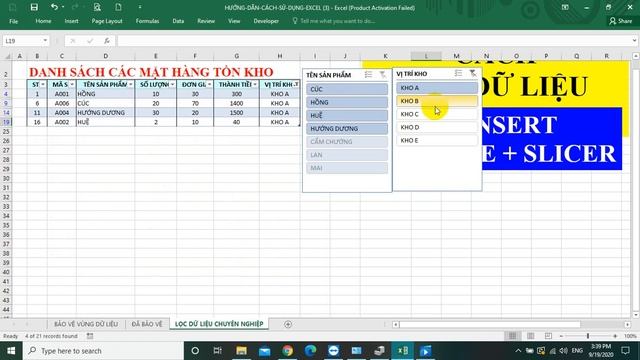Viewport: 640px width, 360px height.
Task: Clear filter on VỊ TRÍ KHO slicer
Action: click(x=473, y=73)
